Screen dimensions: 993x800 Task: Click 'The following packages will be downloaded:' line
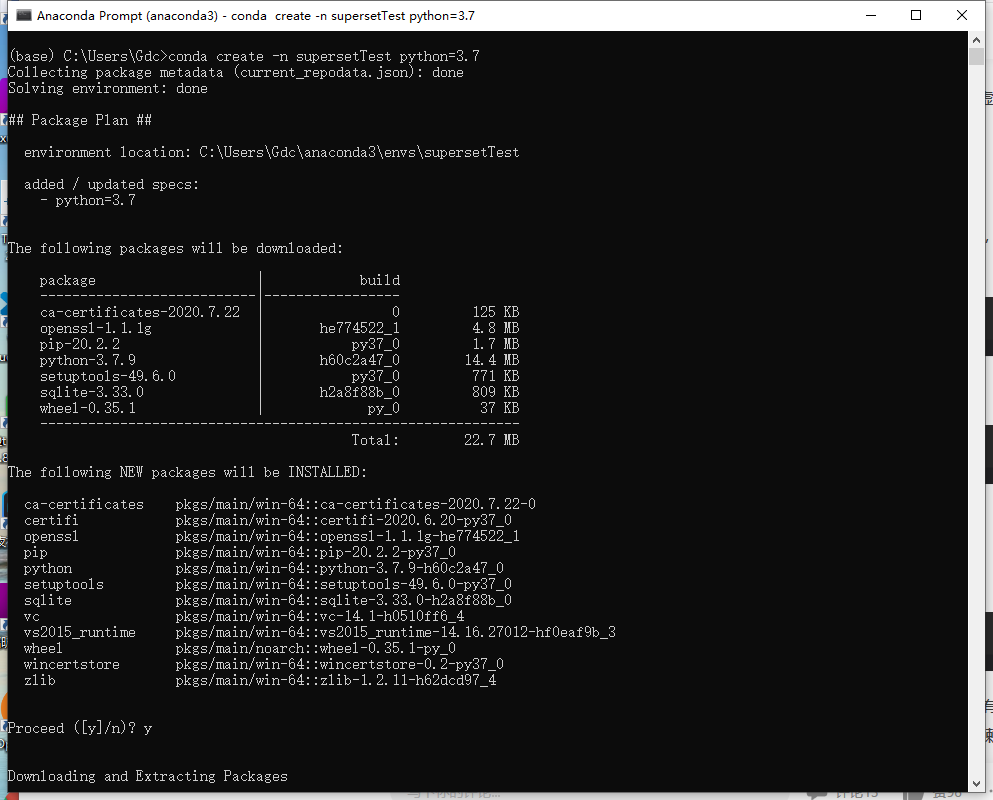pyautogui.click(x=175, y=248)
